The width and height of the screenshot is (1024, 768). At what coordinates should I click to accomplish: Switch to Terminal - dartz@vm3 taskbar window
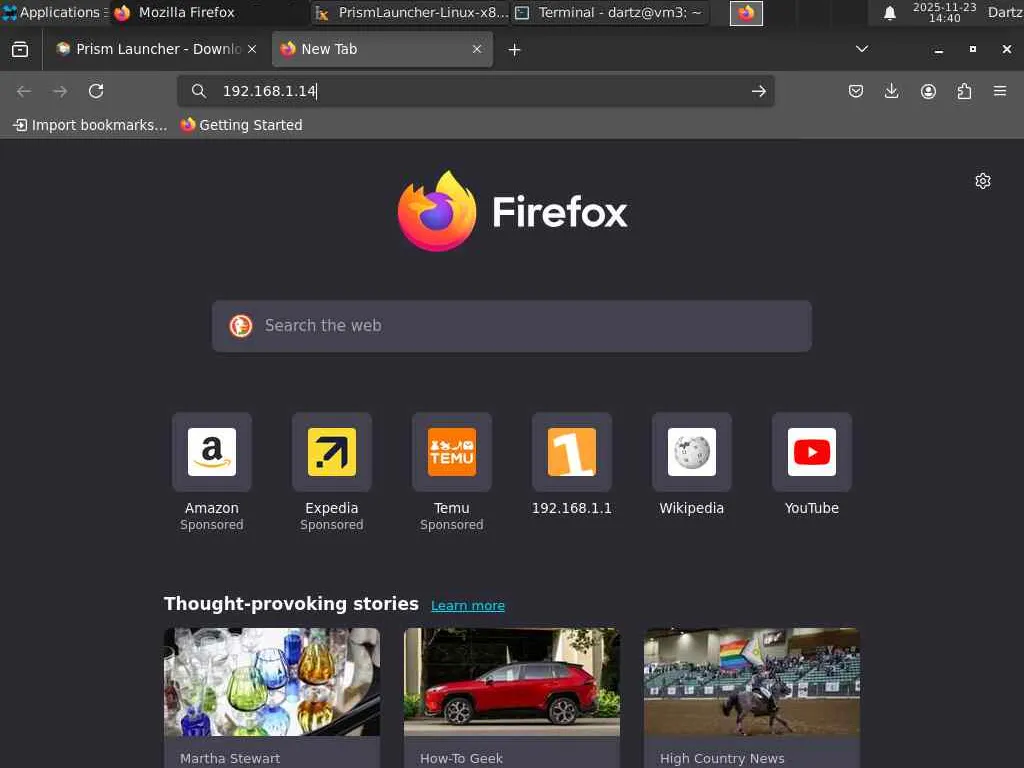coord(610,12)
